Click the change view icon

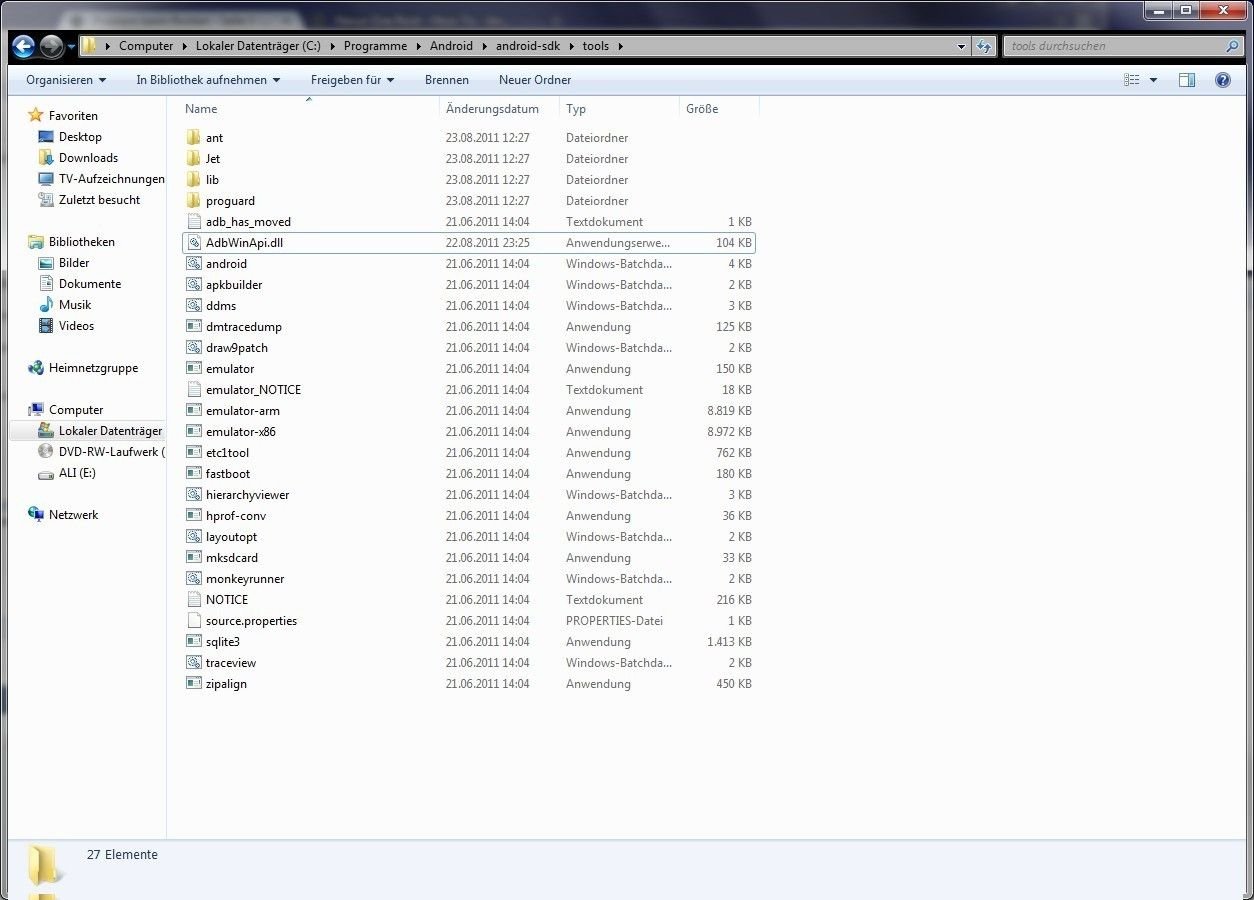tap(1132, 80)
